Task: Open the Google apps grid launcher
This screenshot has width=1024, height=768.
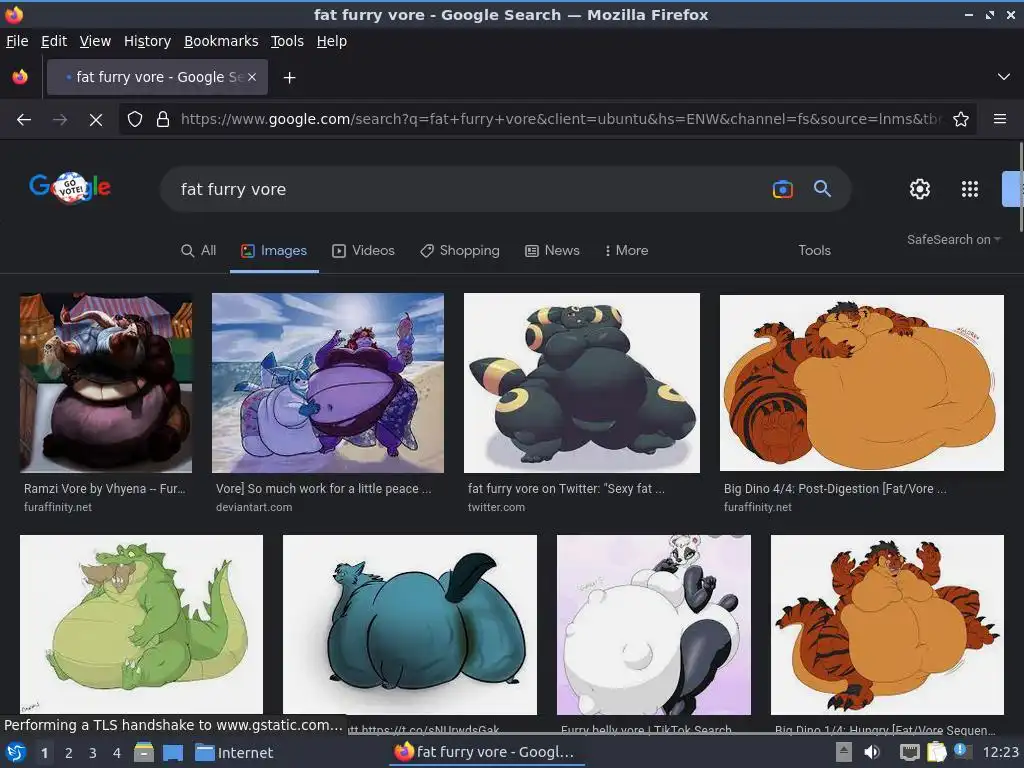Action: [970, 189]
